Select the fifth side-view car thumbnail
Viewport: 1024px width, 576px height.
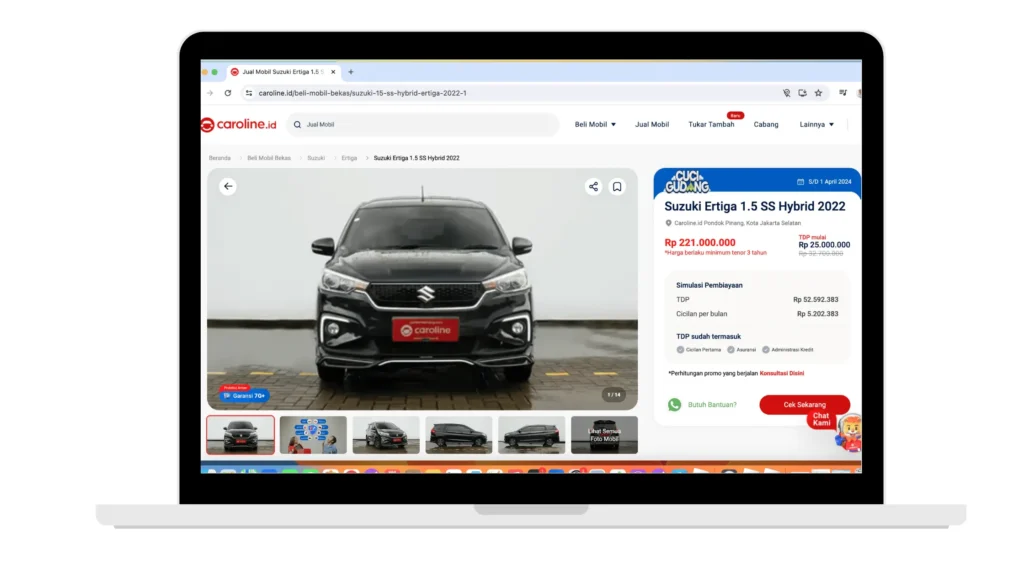click(x=532, y=435)
